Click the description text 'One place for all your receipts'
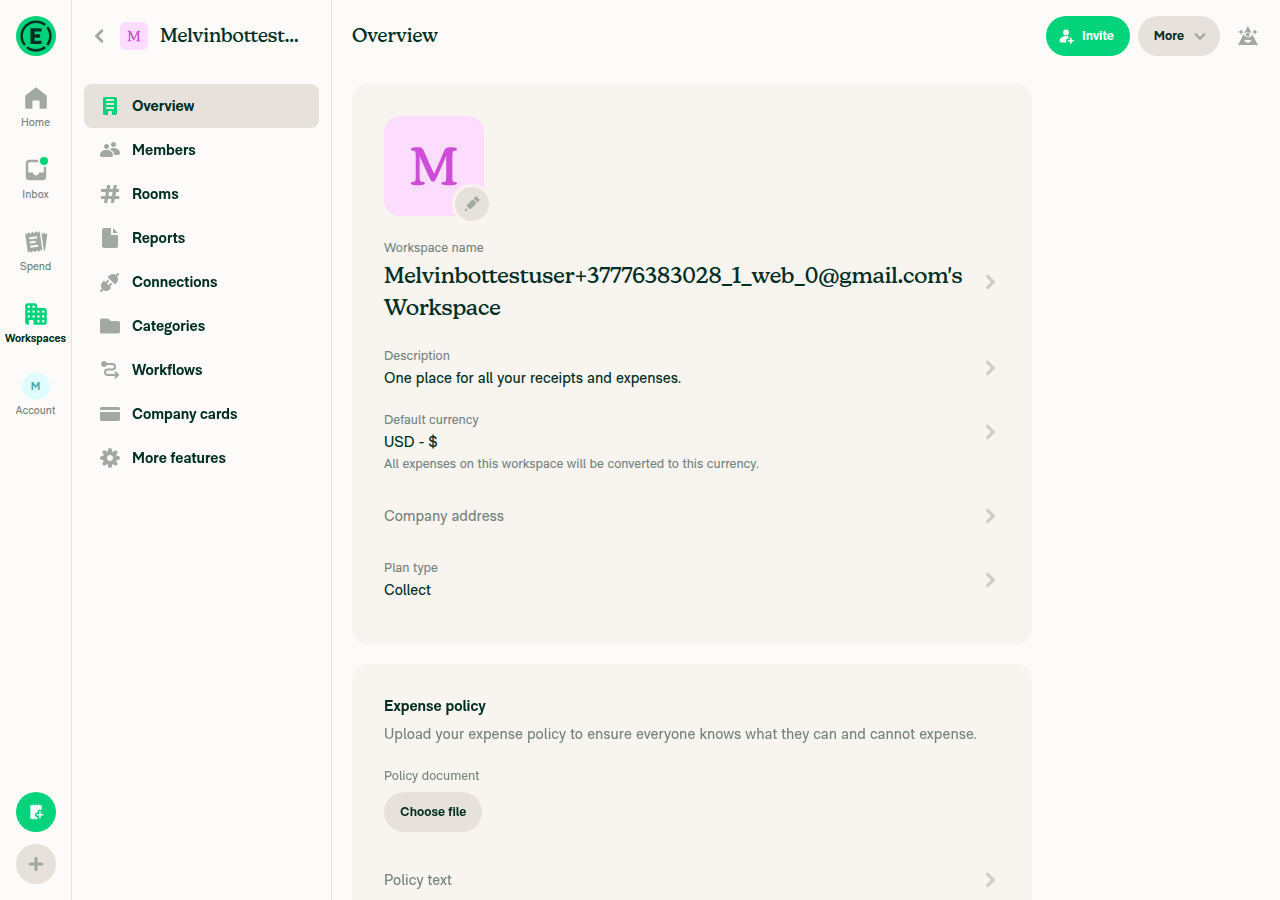Screen dimensions: 1280x900 click(532, 378)
